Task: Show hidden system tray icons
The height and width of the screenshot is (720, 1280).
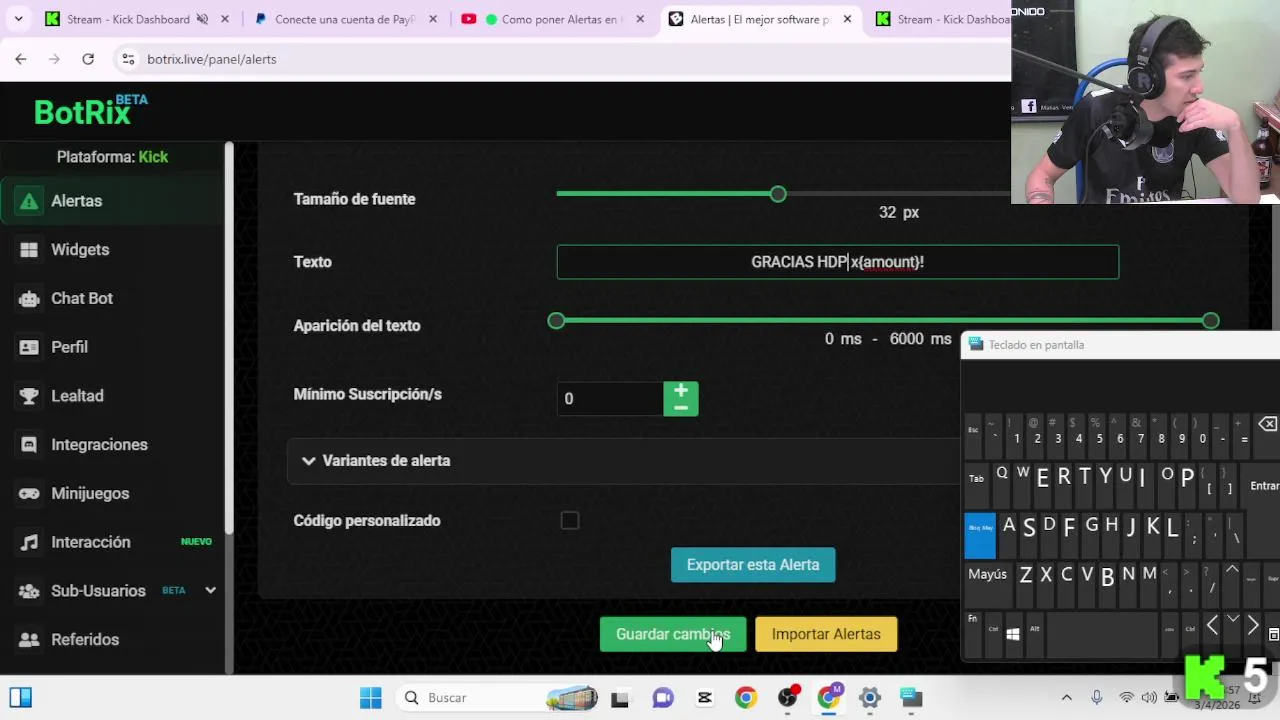Action: [x=1066, y=698]
